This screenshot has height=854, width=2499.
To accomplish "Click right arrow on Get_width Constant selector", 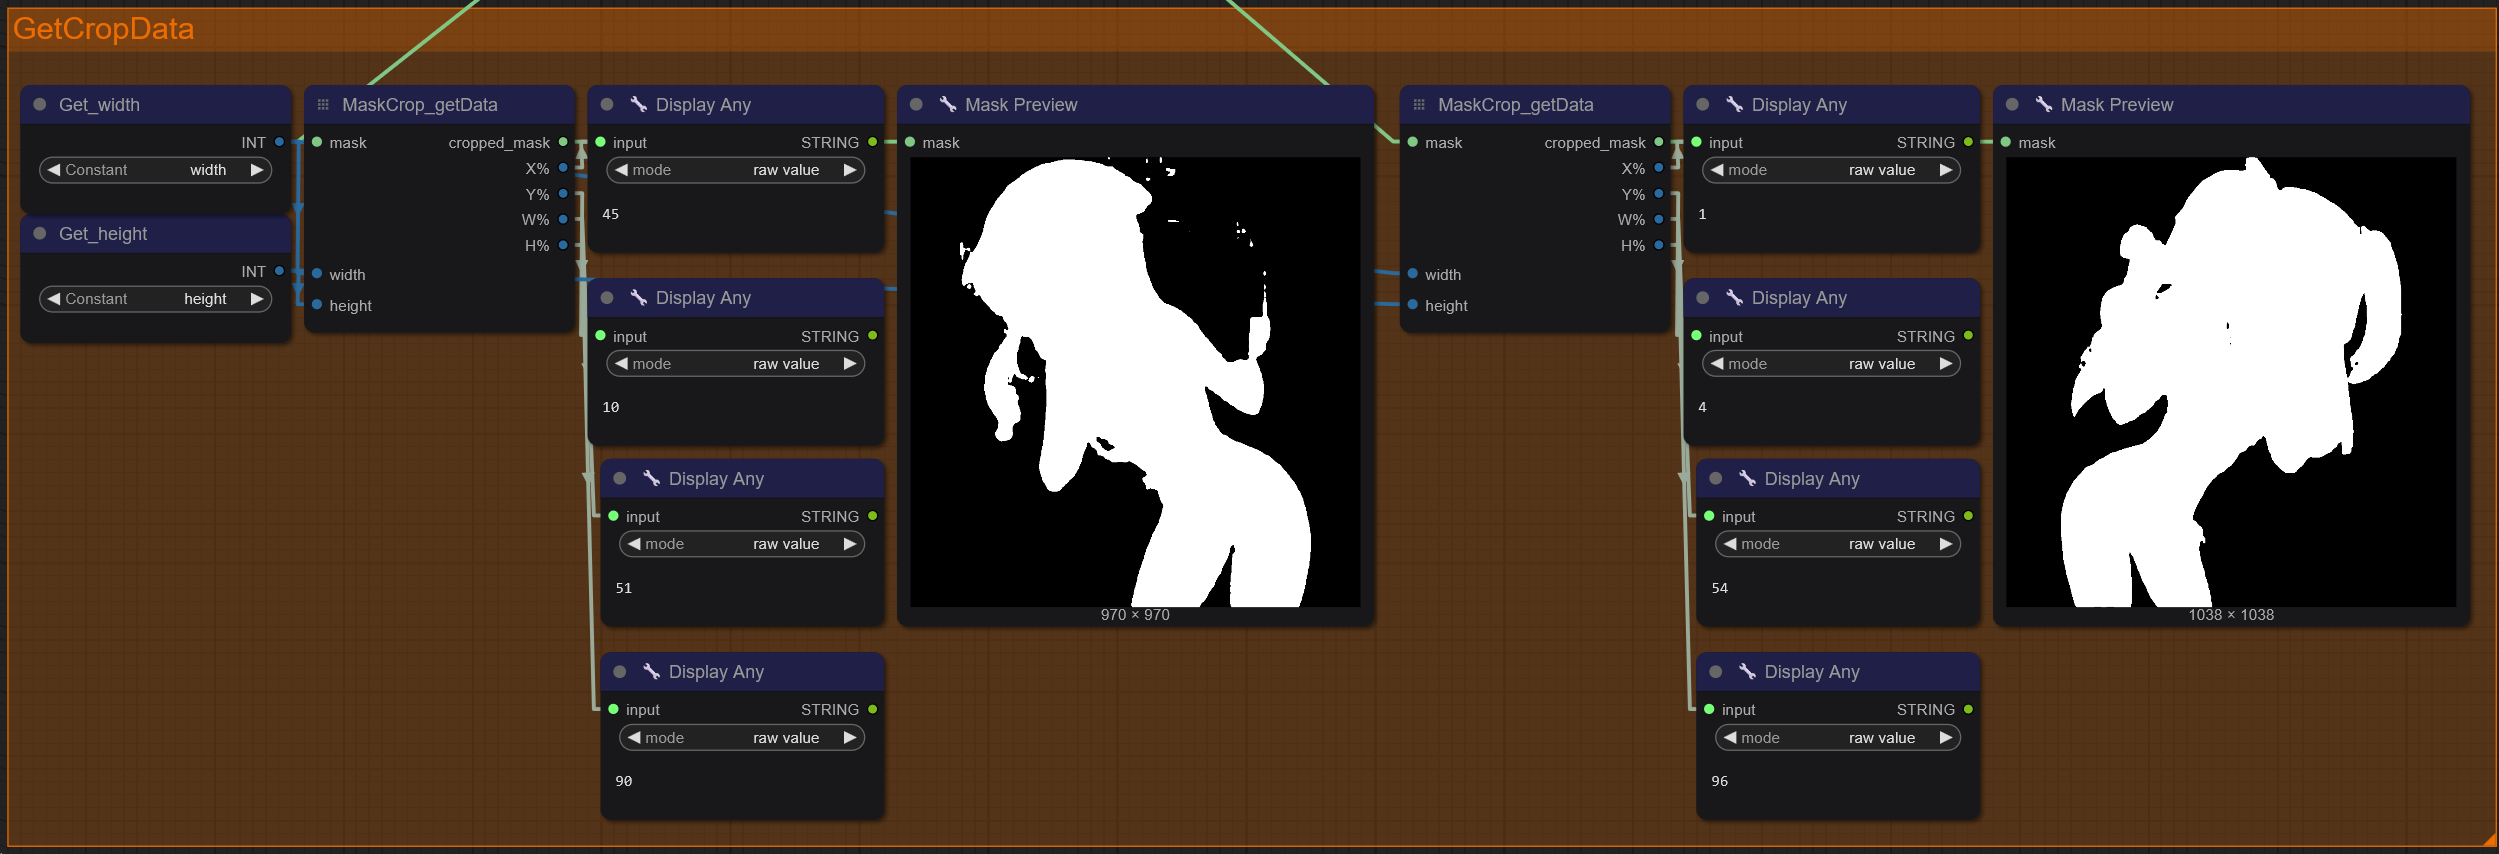I will pos(257,170).
